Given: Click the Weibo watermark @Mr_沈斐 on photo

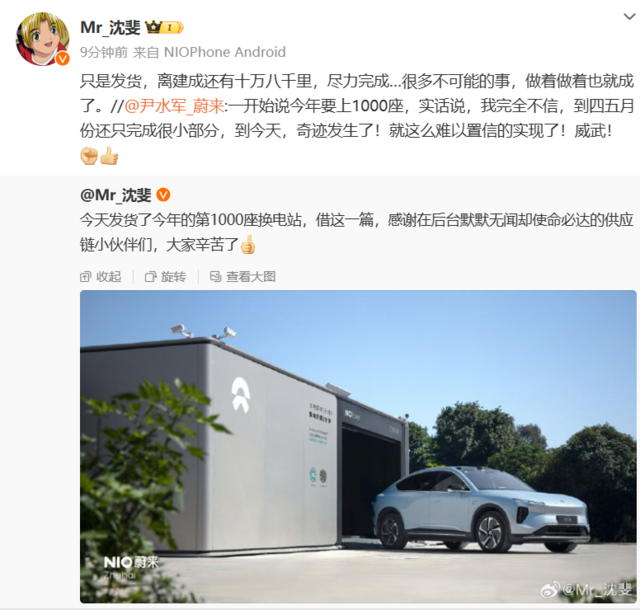Looking at the screenshot, I should [586, 589].
